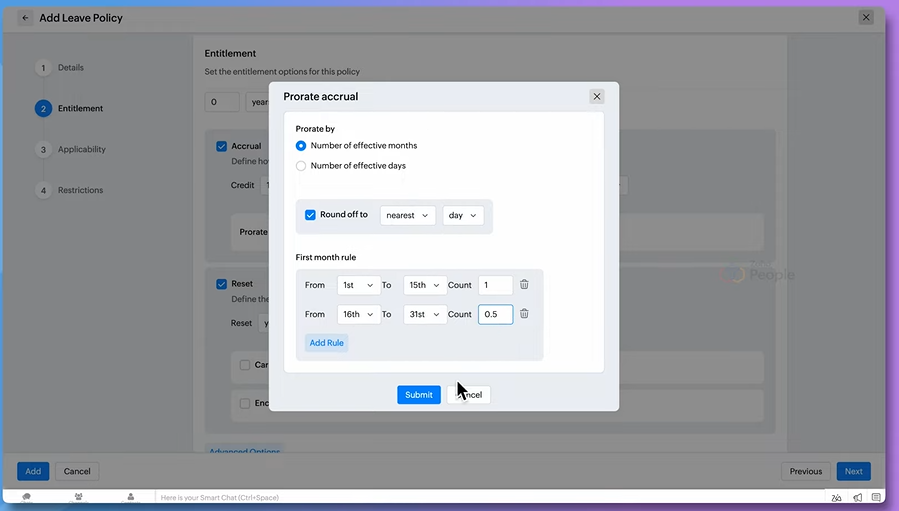Open the contacts icon in bottom bar

point(130,497)
